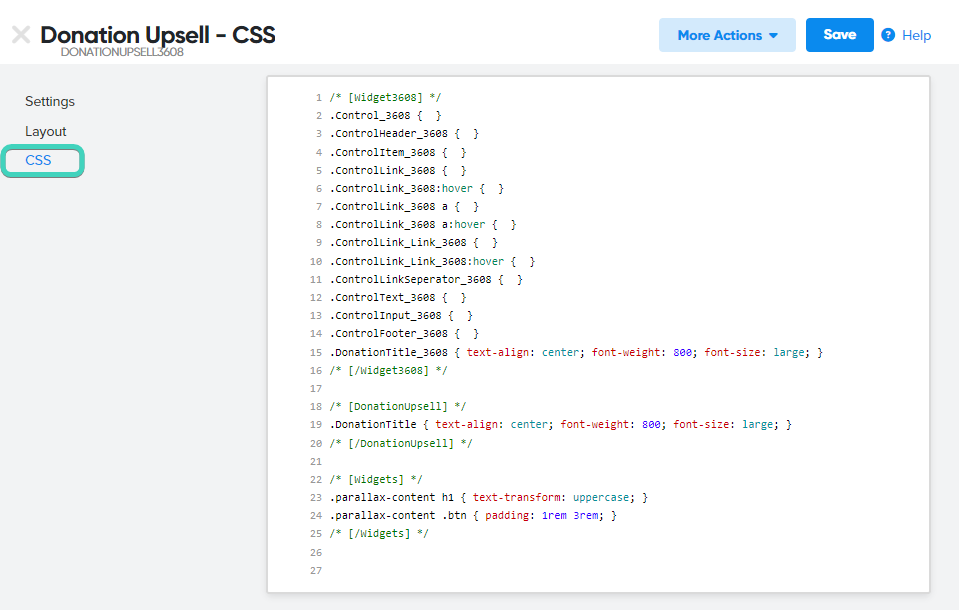Click the .DonationTitle_3608 selector on line 15

tap(389, 352)
